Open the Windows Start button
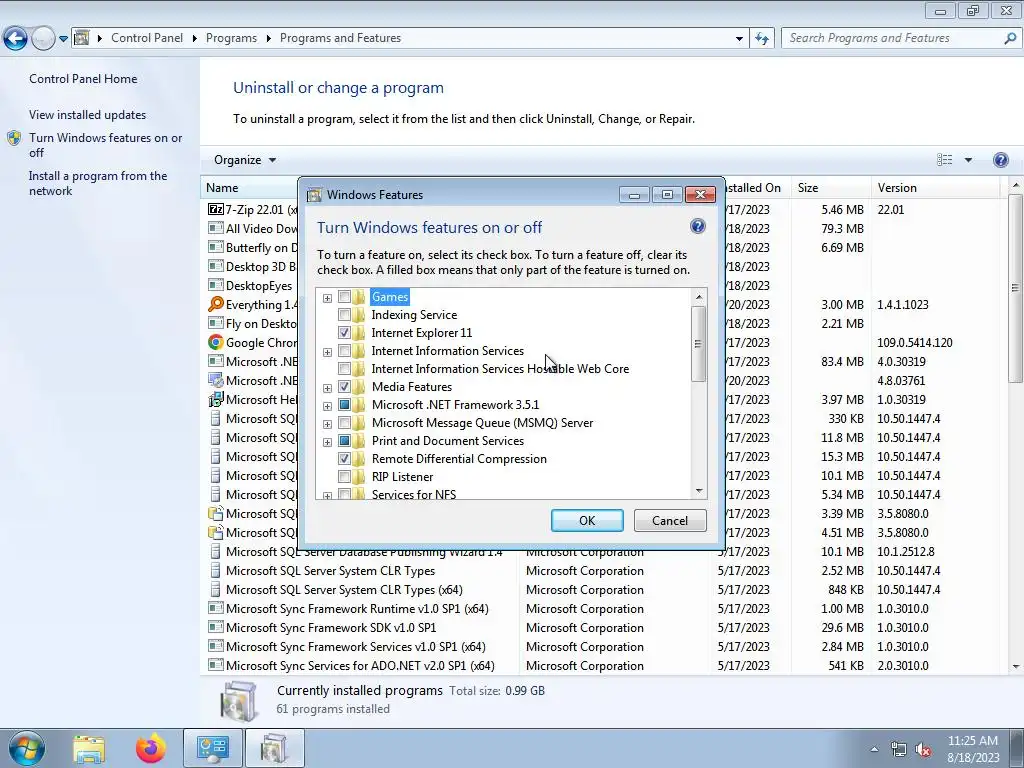 click(x=26, y=748)
